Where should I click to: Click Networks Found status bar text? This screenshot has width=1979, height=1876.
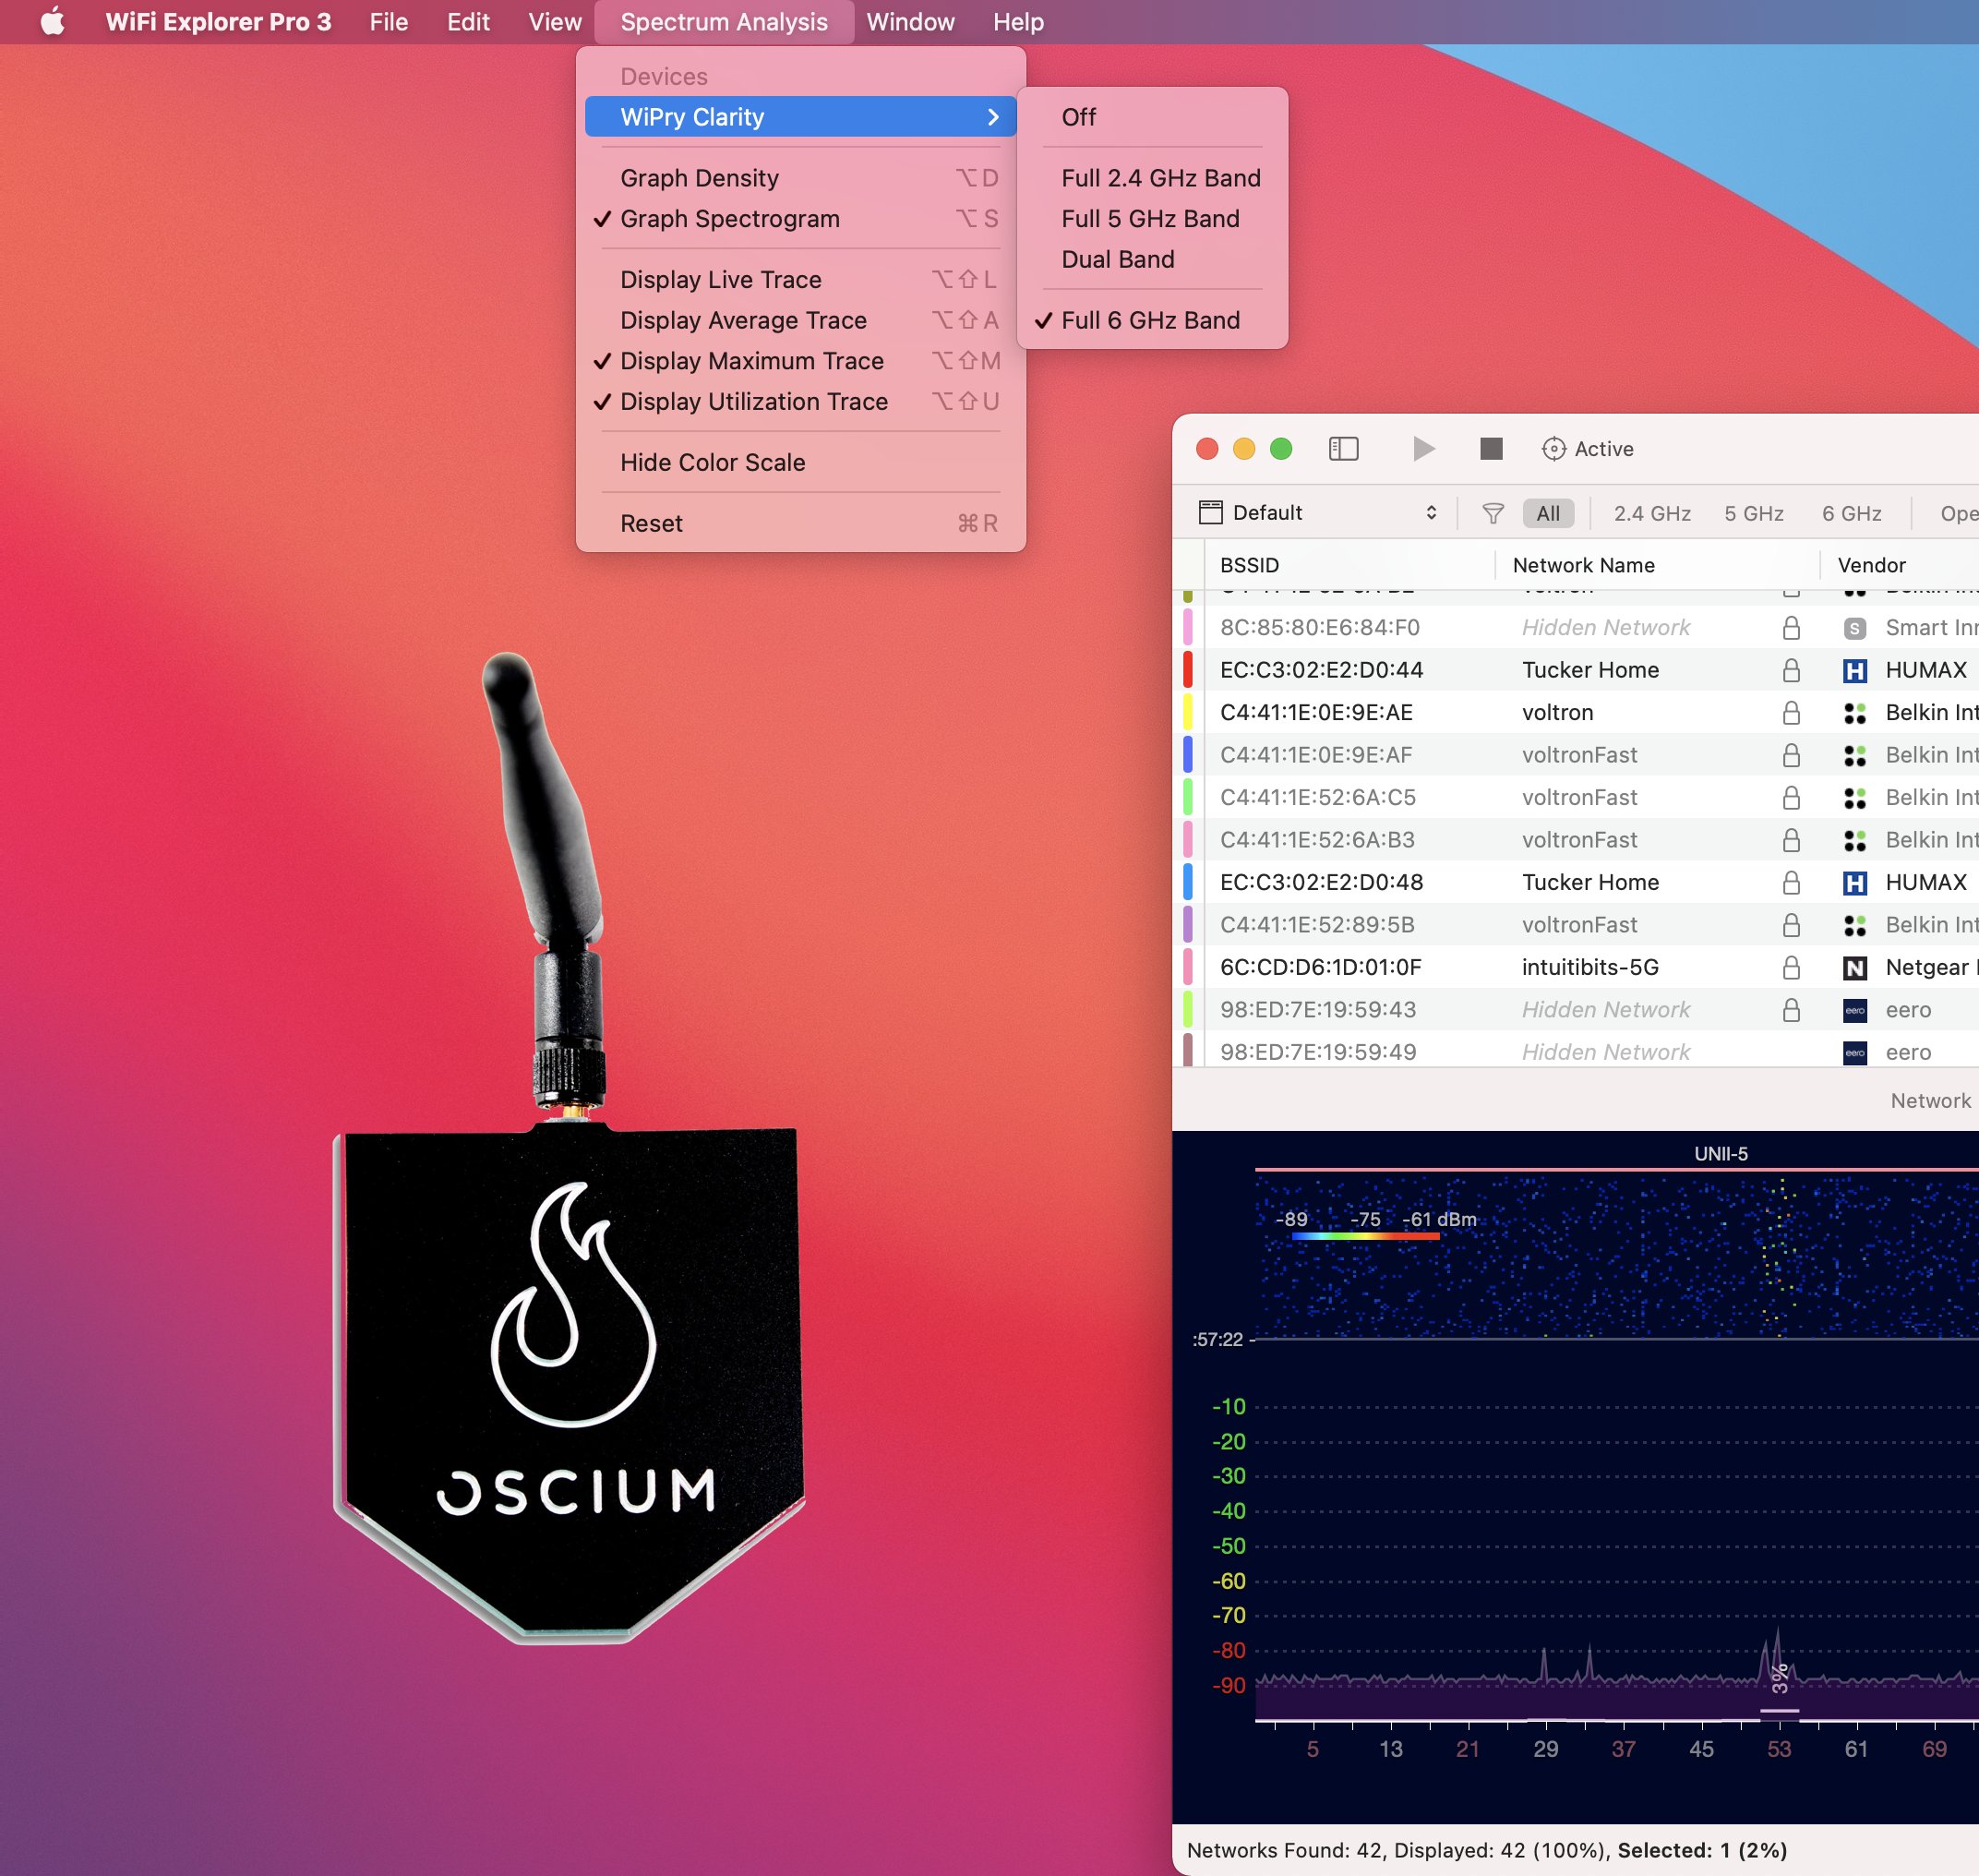point(1487,1851)
